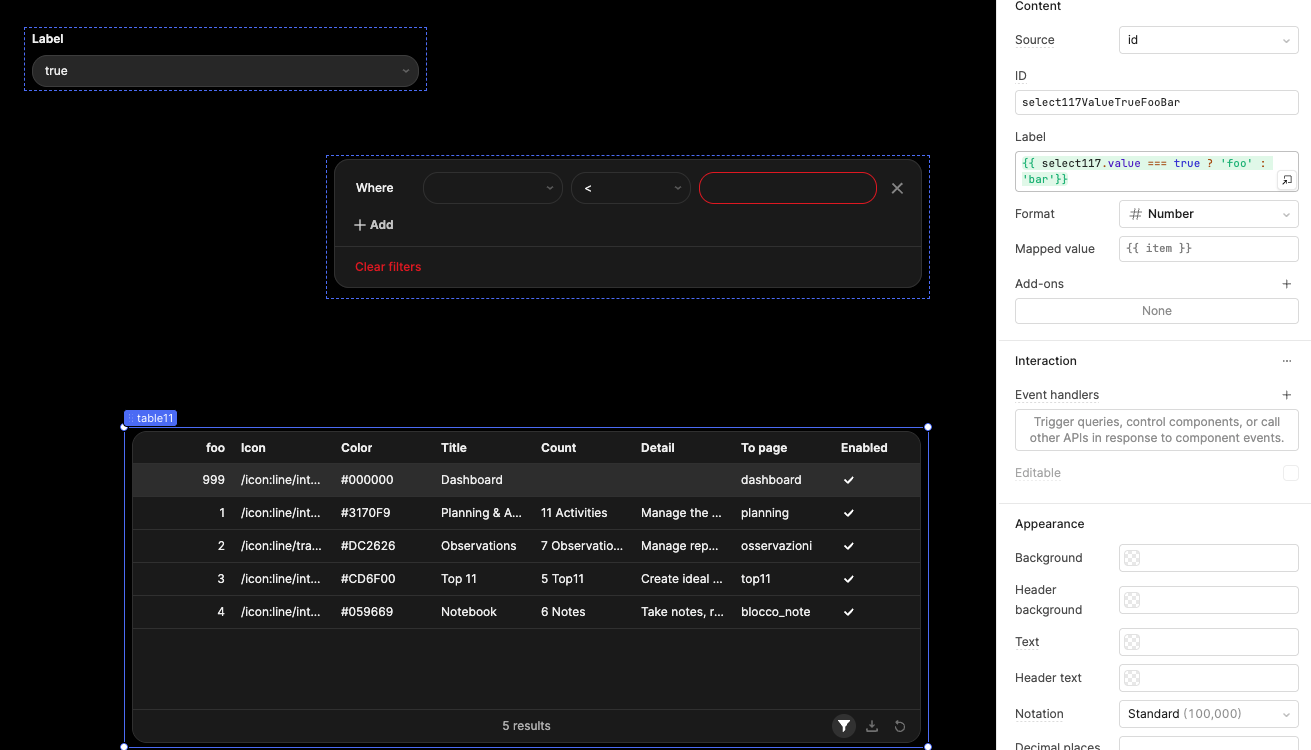
Task: Click the table filter funnel icon
Action: click(x=844, y=726)
